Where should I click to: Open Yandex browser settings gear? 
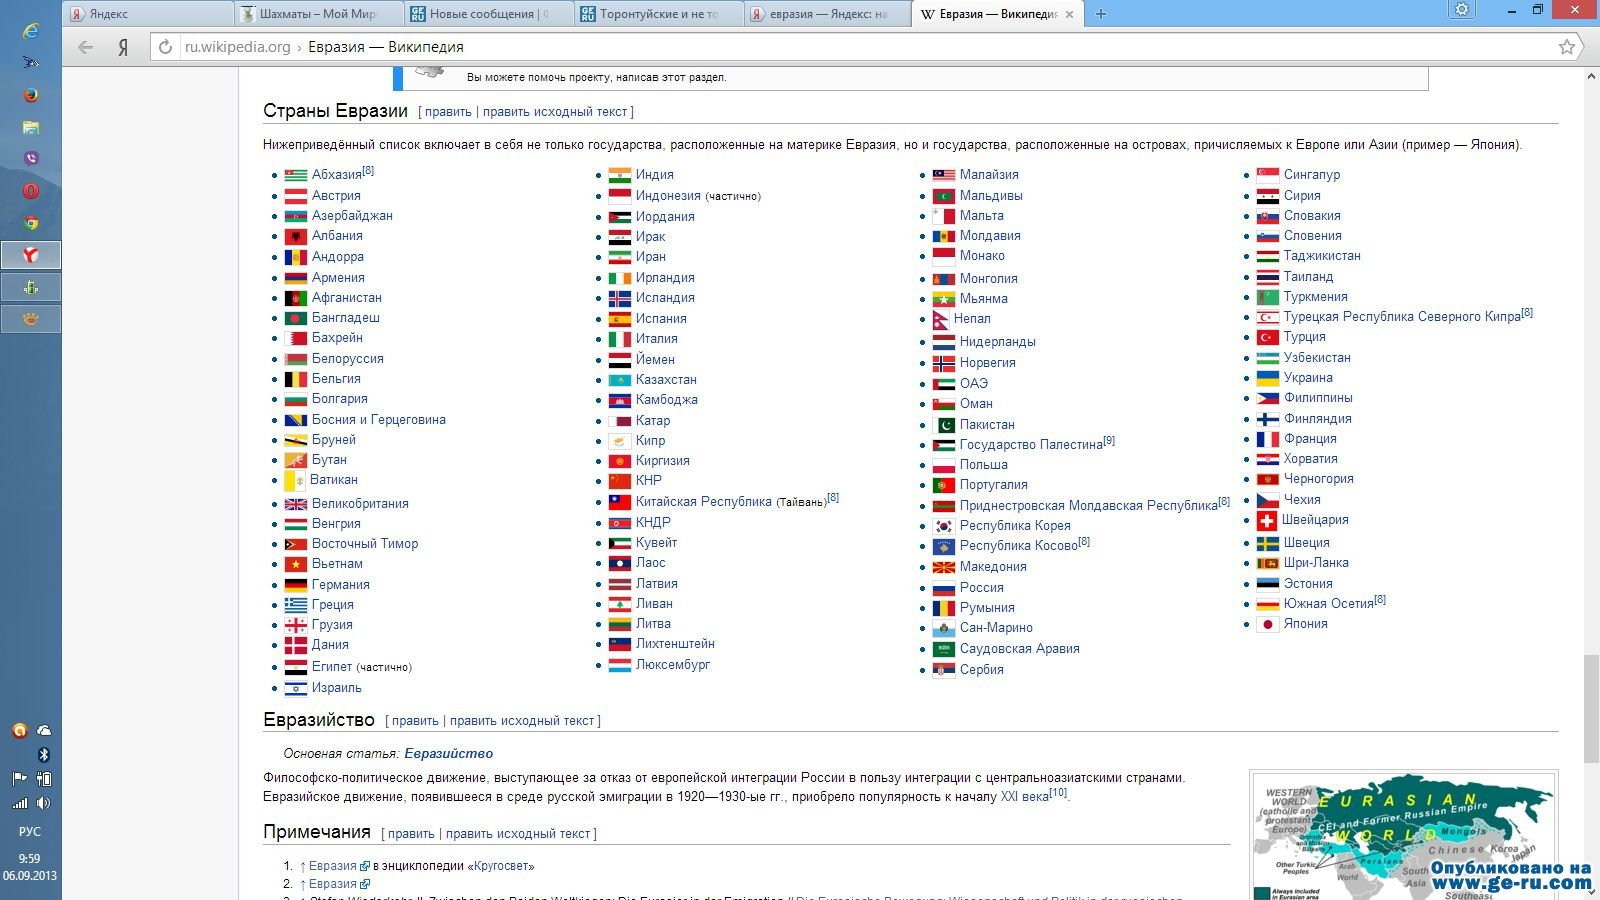(x=1462, y=10)
